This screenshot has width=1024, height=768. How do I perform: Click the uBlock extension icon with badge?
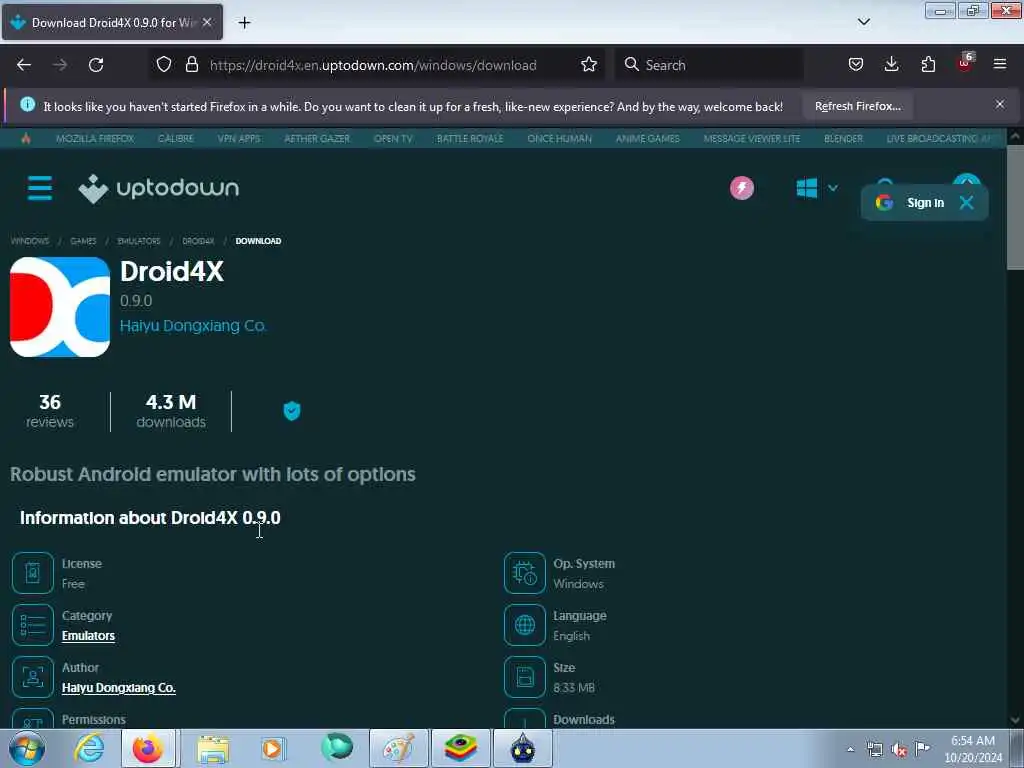(x=965, y=63)
